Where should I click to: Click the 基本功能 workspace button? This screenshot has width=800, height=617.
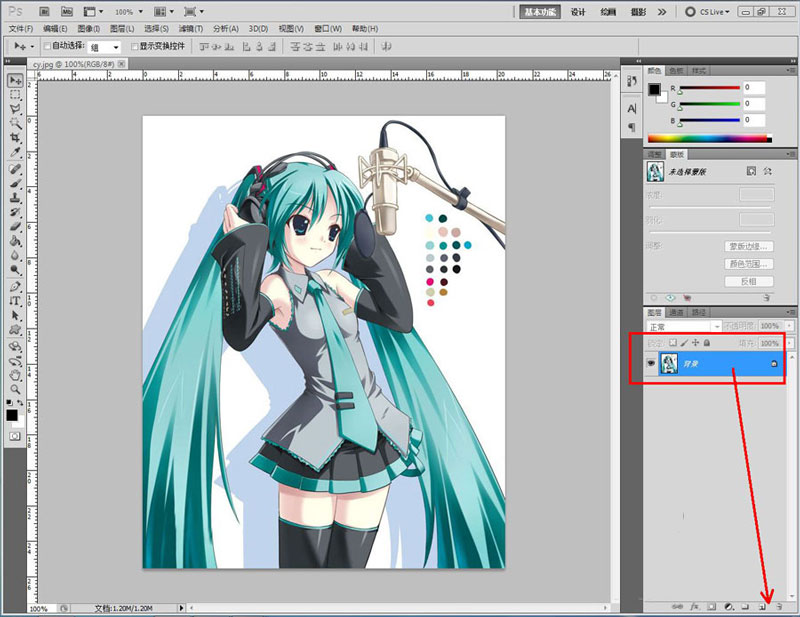click(x=540, y=12)
